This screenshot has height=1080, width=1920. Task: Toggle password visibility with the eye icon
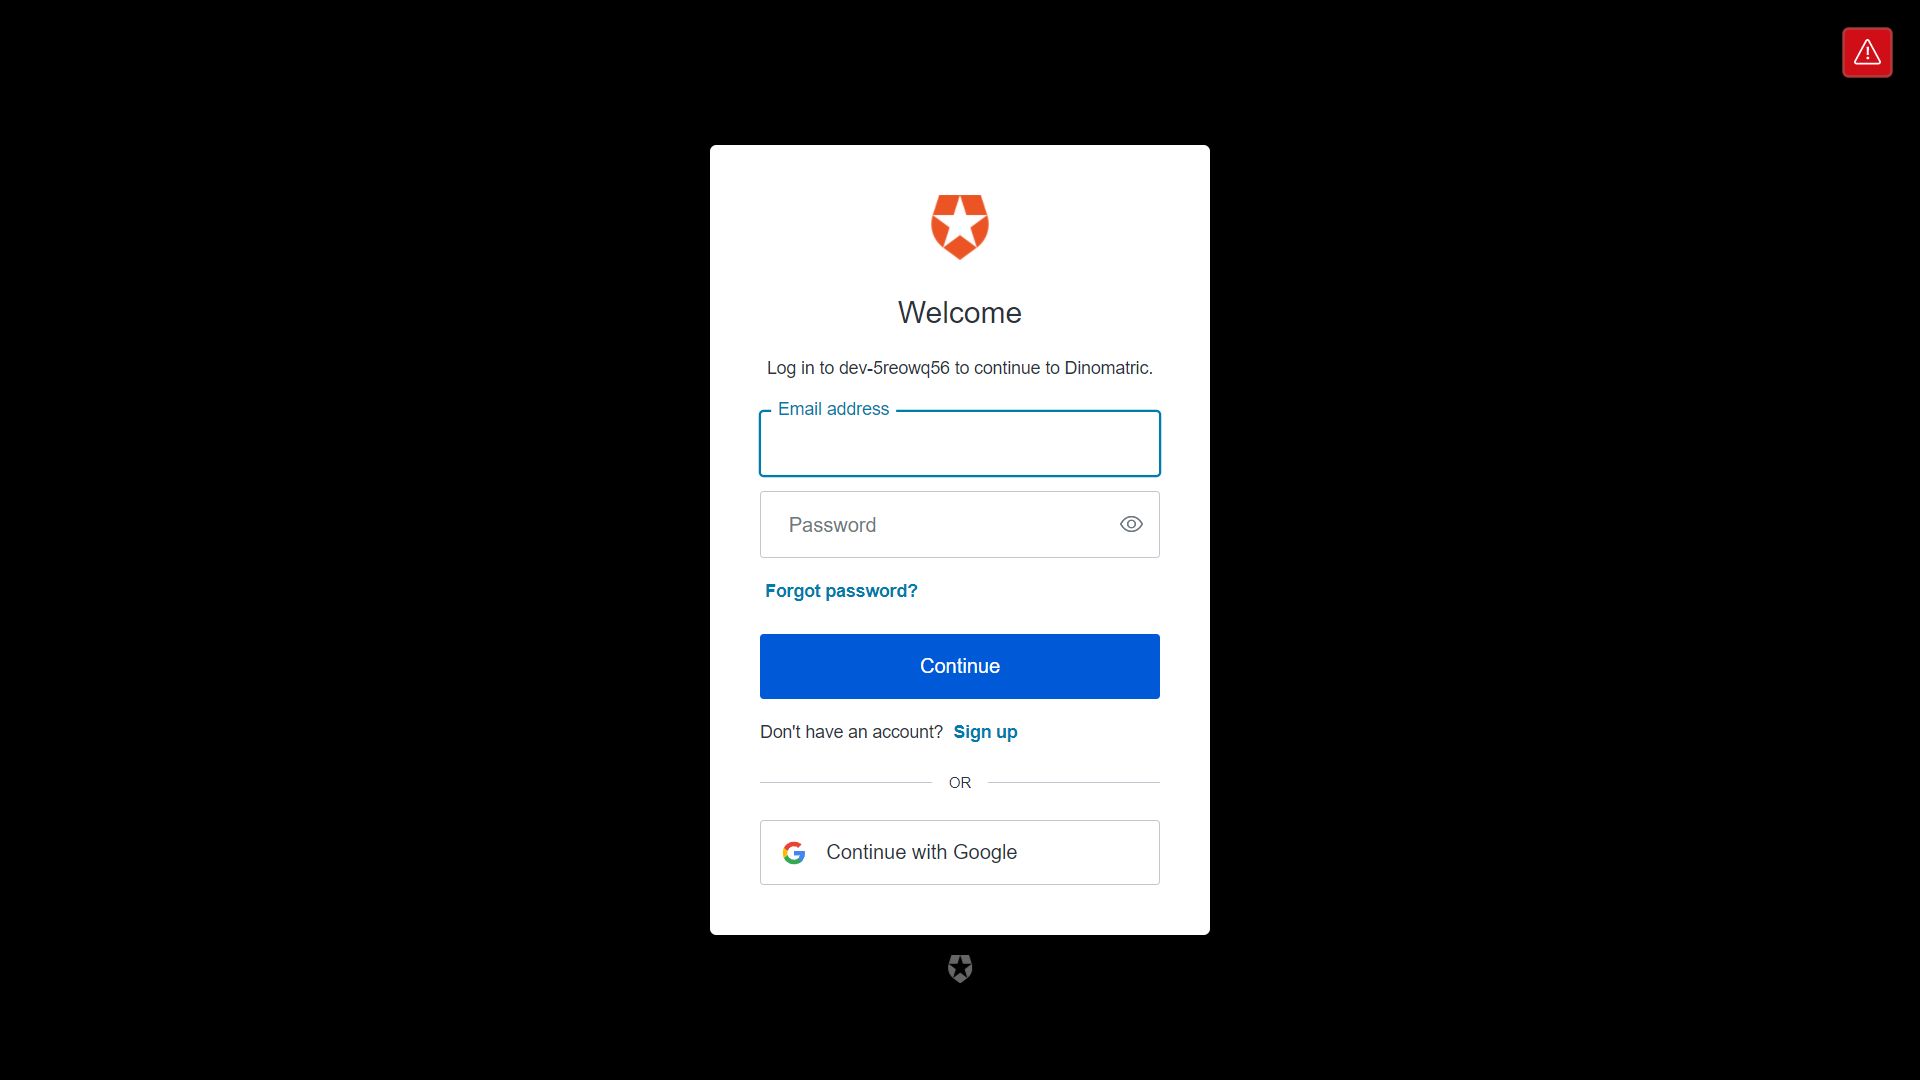(x=1131, y=524)
